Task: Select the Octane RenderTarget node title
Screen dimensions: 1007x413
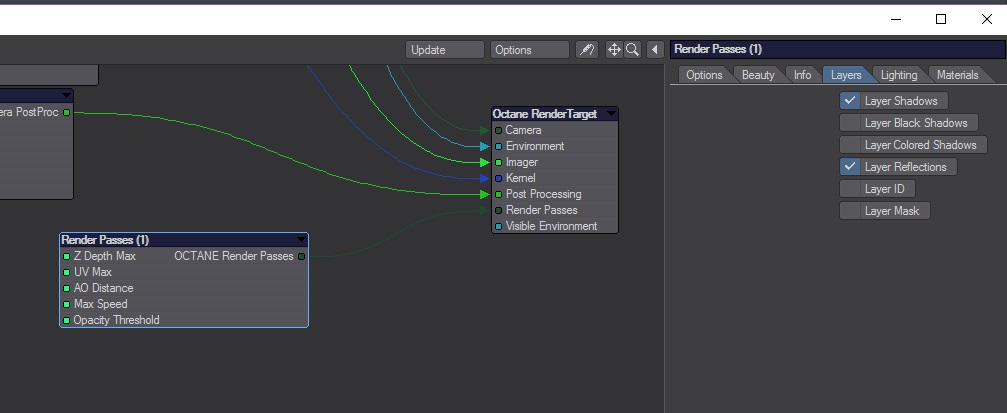Action: [x=545, y=114]
